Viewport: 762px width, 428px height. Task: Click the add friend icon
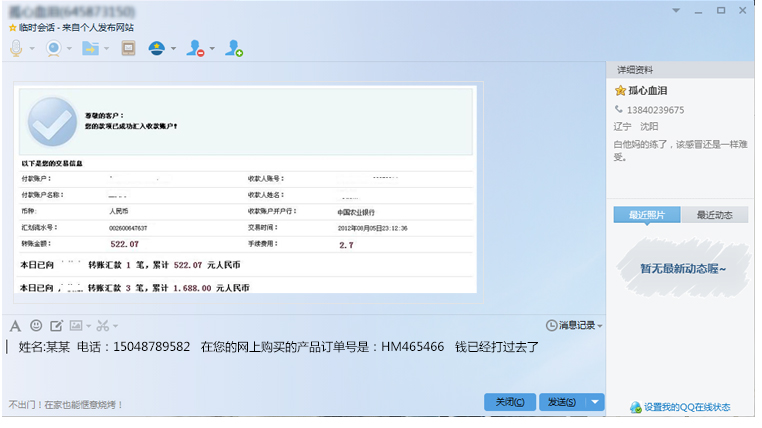pyautogui.click(x=234, y=48)
